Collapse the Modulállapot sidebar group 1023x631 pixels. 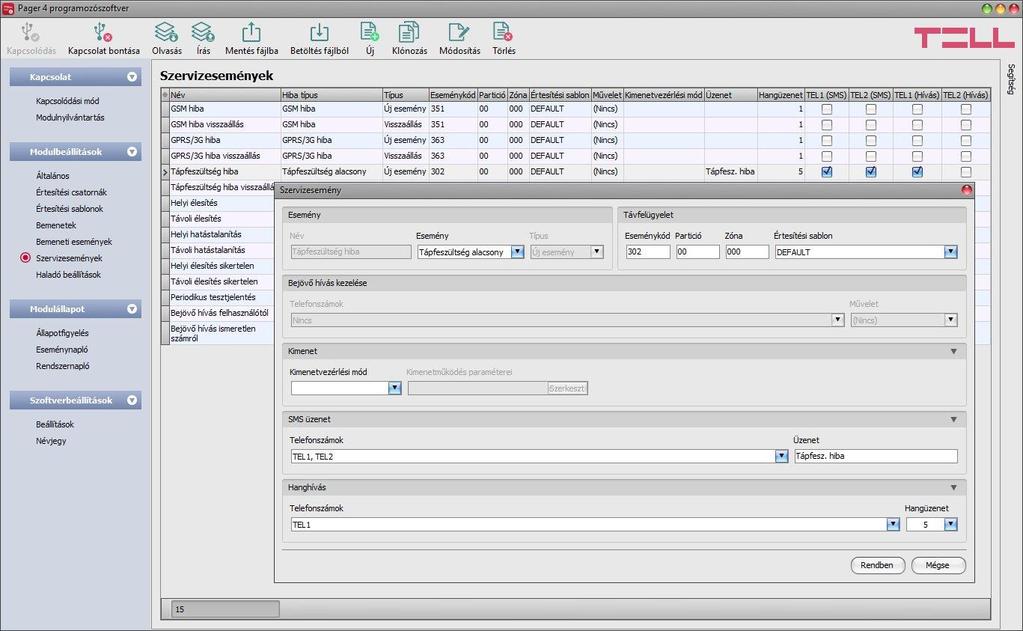(132, 309)
